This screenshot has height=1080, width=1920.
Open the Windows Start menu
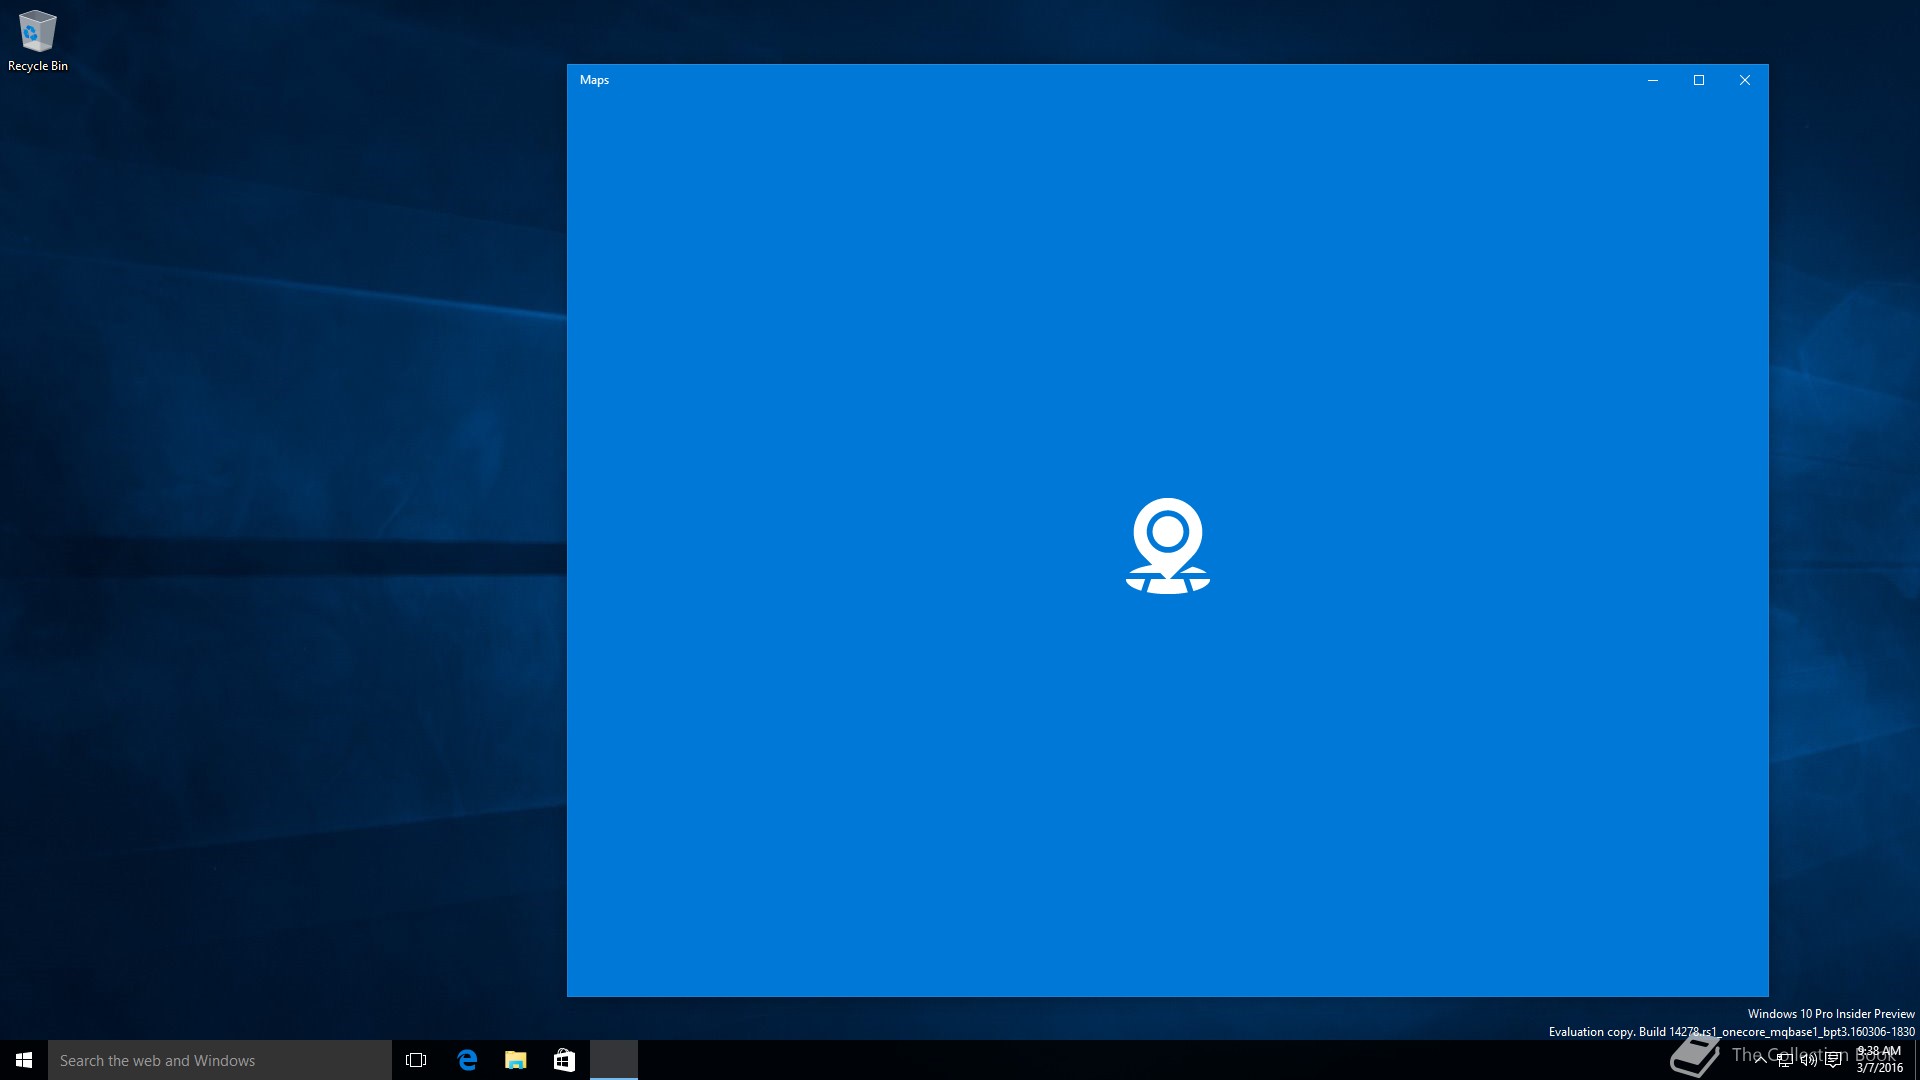pos(24,1060)
